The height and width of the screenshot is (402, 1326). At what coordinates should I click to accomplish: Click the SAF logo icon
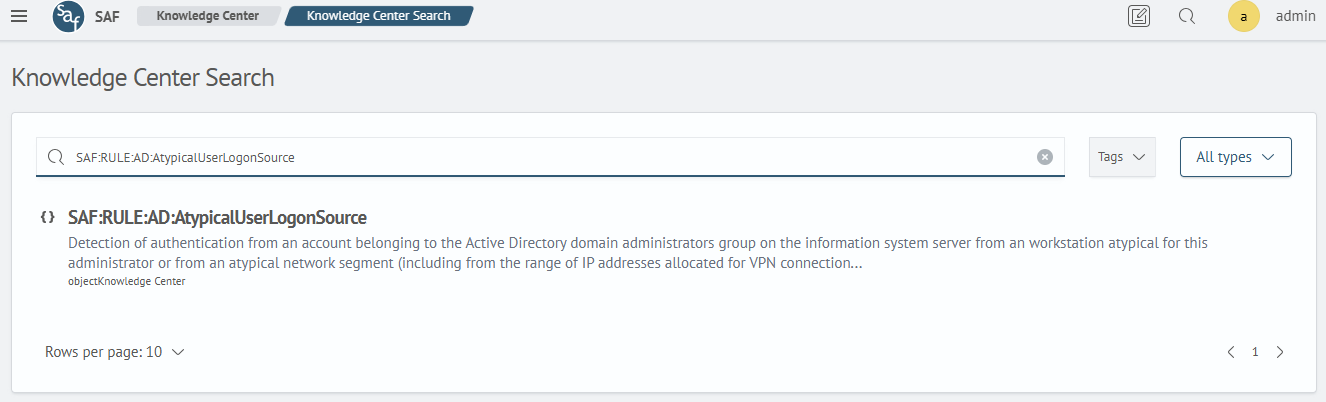pos(69,16)
